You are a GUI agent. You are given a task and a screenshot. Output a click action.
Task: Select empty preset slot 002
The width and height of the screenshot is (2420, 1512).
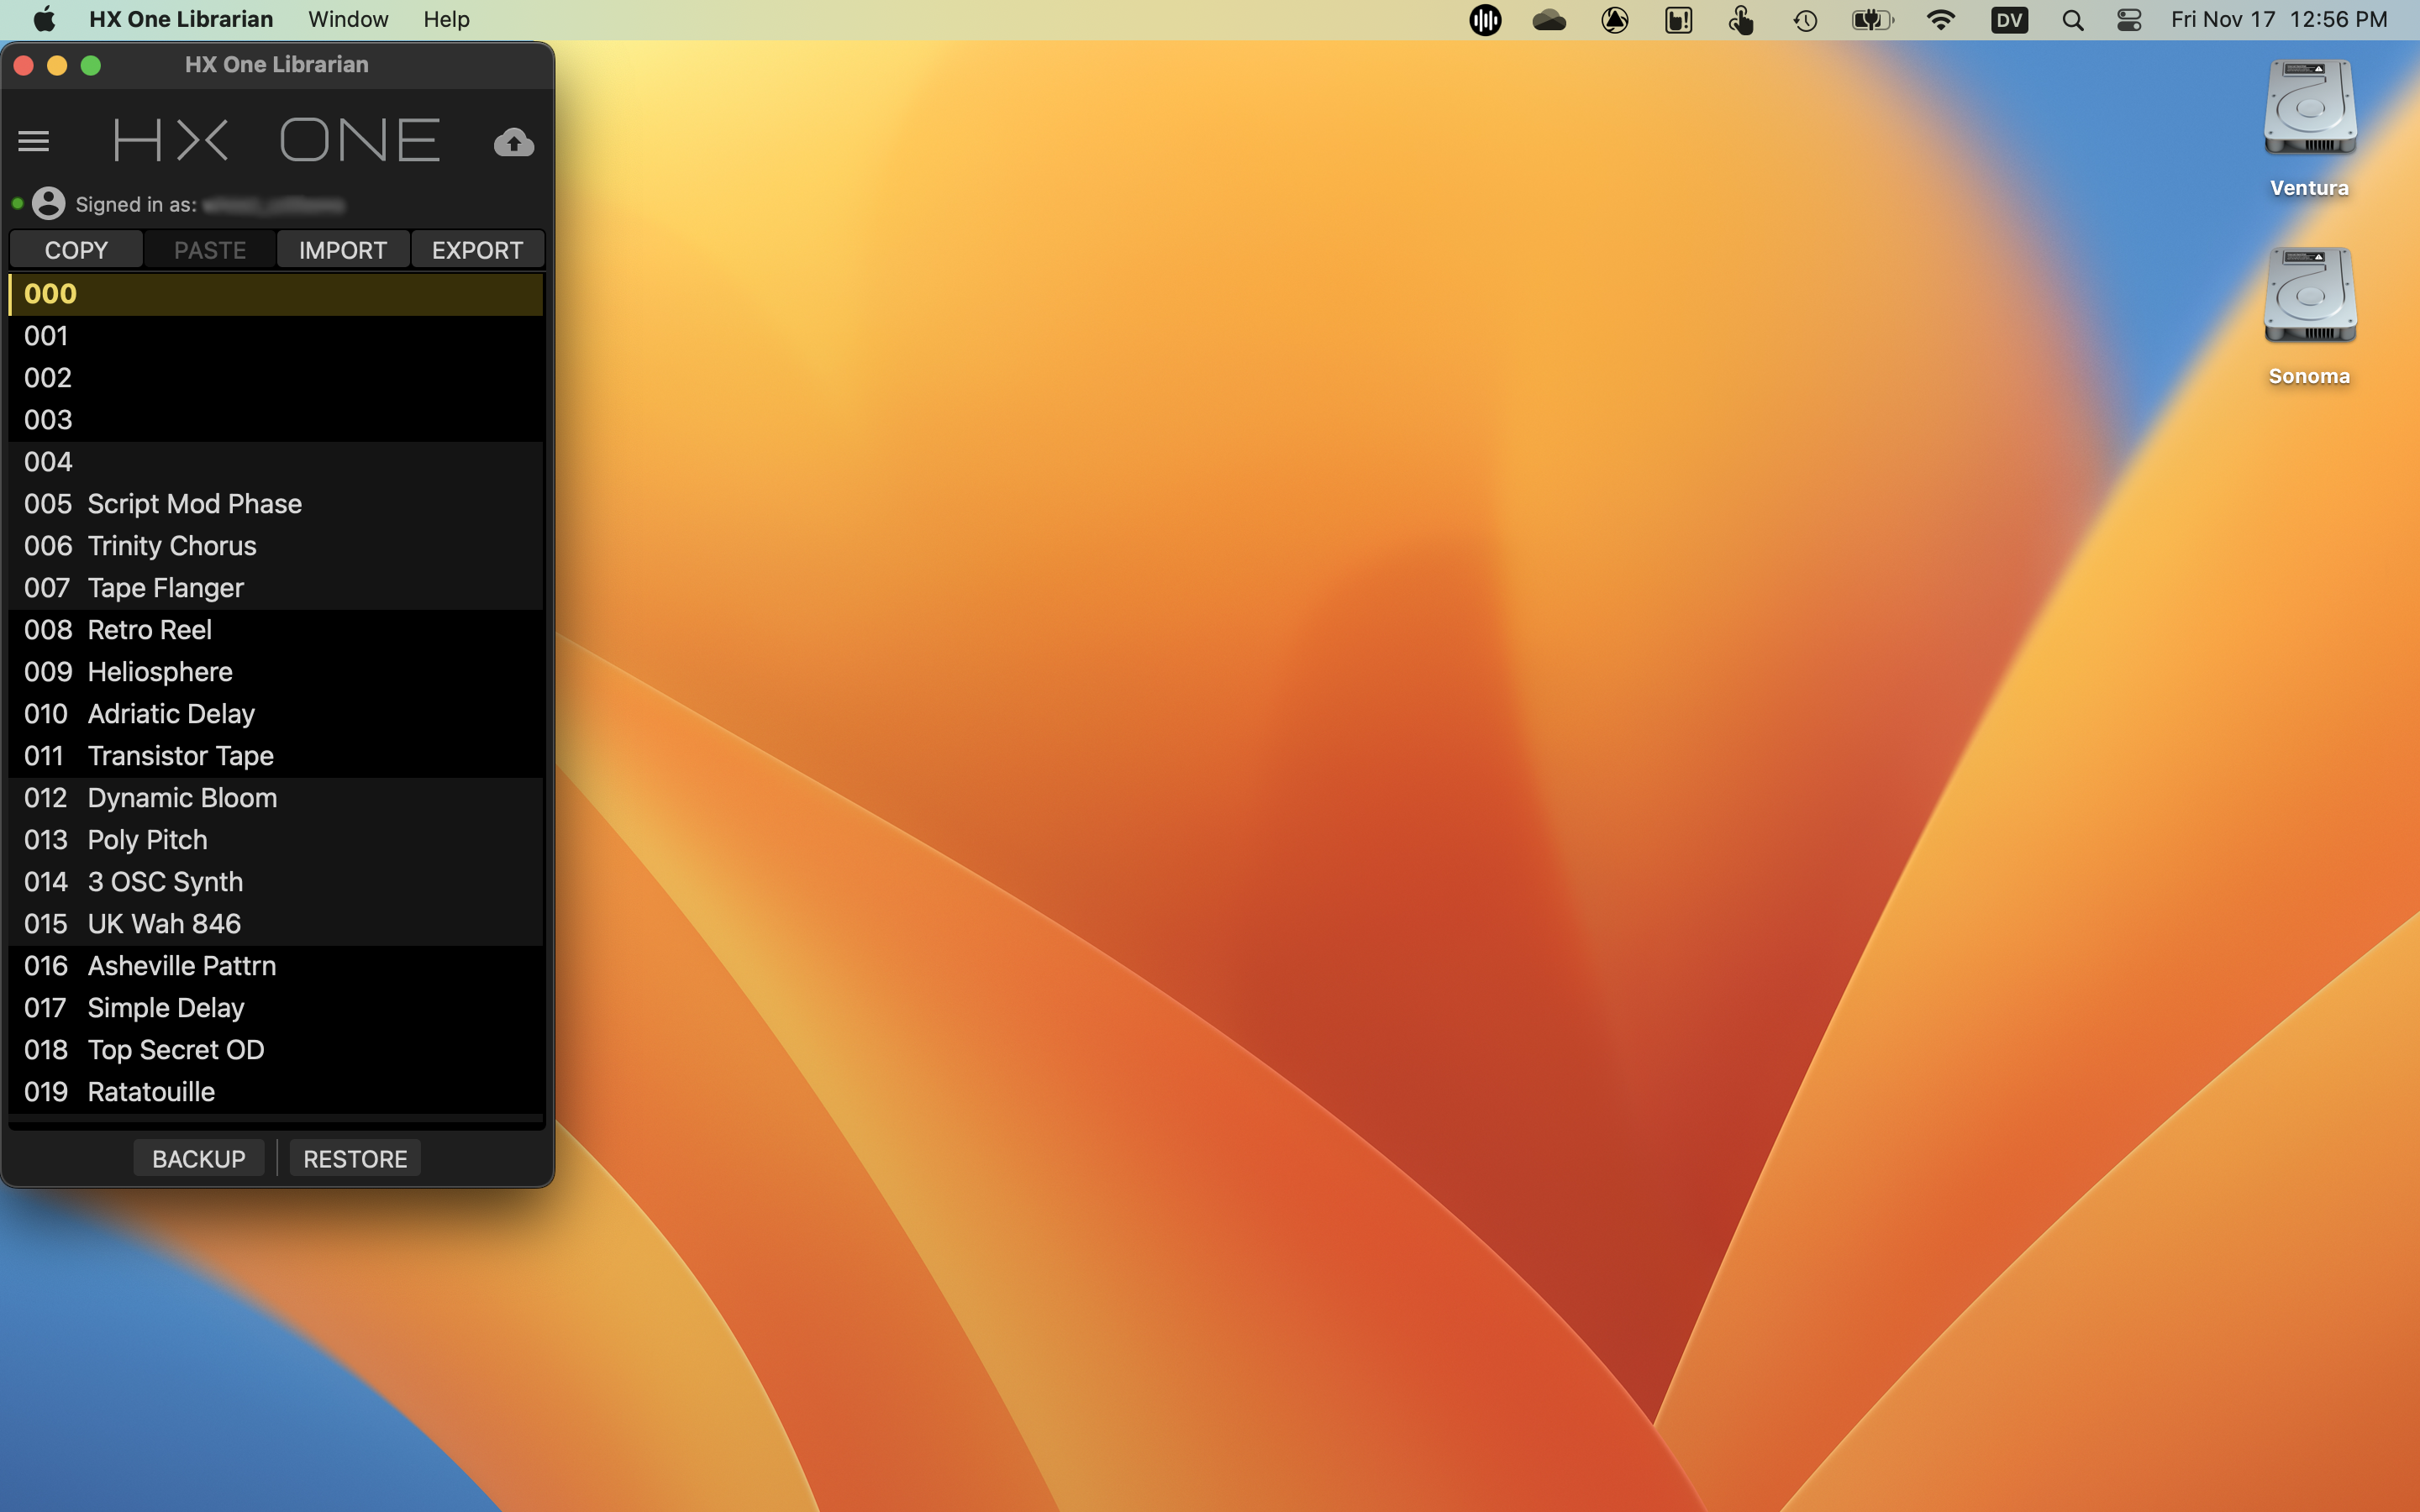pyautogui.click(x=276, y=378)
